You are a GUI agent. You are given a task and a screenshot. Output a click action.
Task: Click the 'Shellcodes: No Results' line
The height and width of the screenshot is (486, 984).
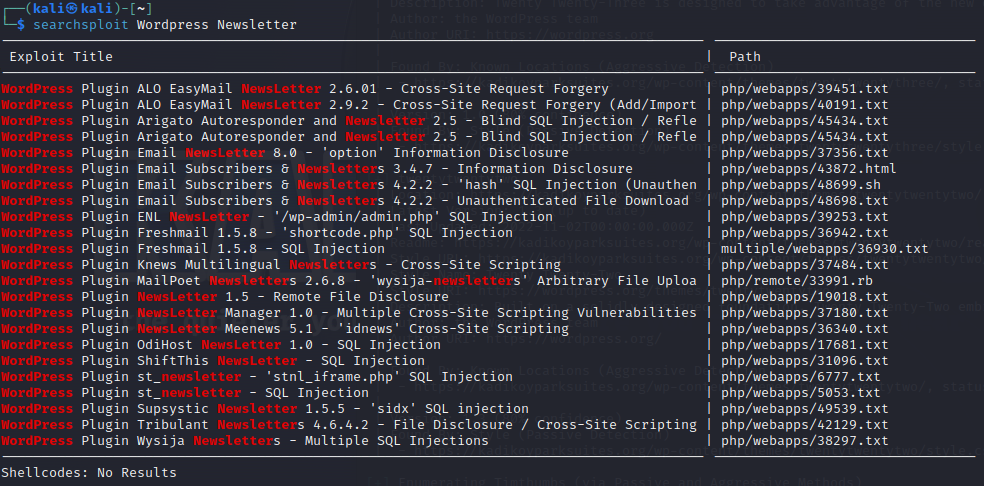(x=89, y=473)
